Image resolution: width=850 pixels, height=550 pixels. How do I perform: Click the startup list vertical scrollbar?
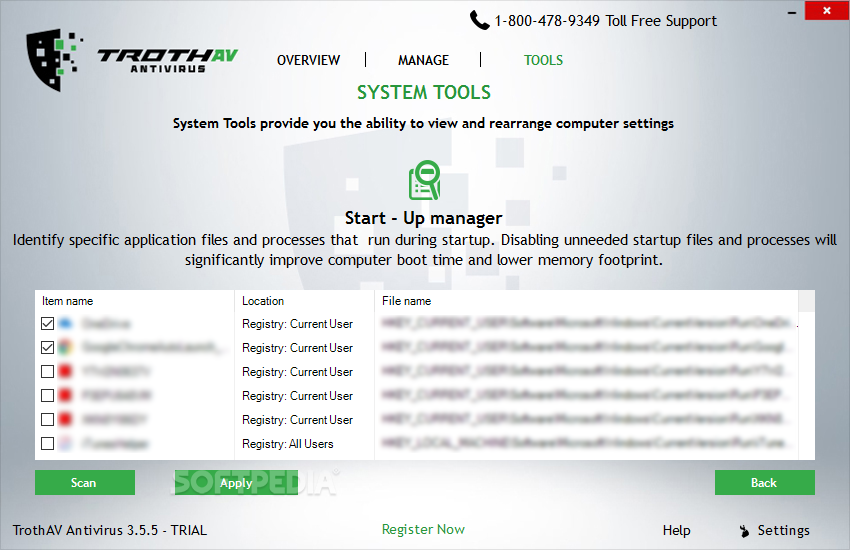(807, 375)
